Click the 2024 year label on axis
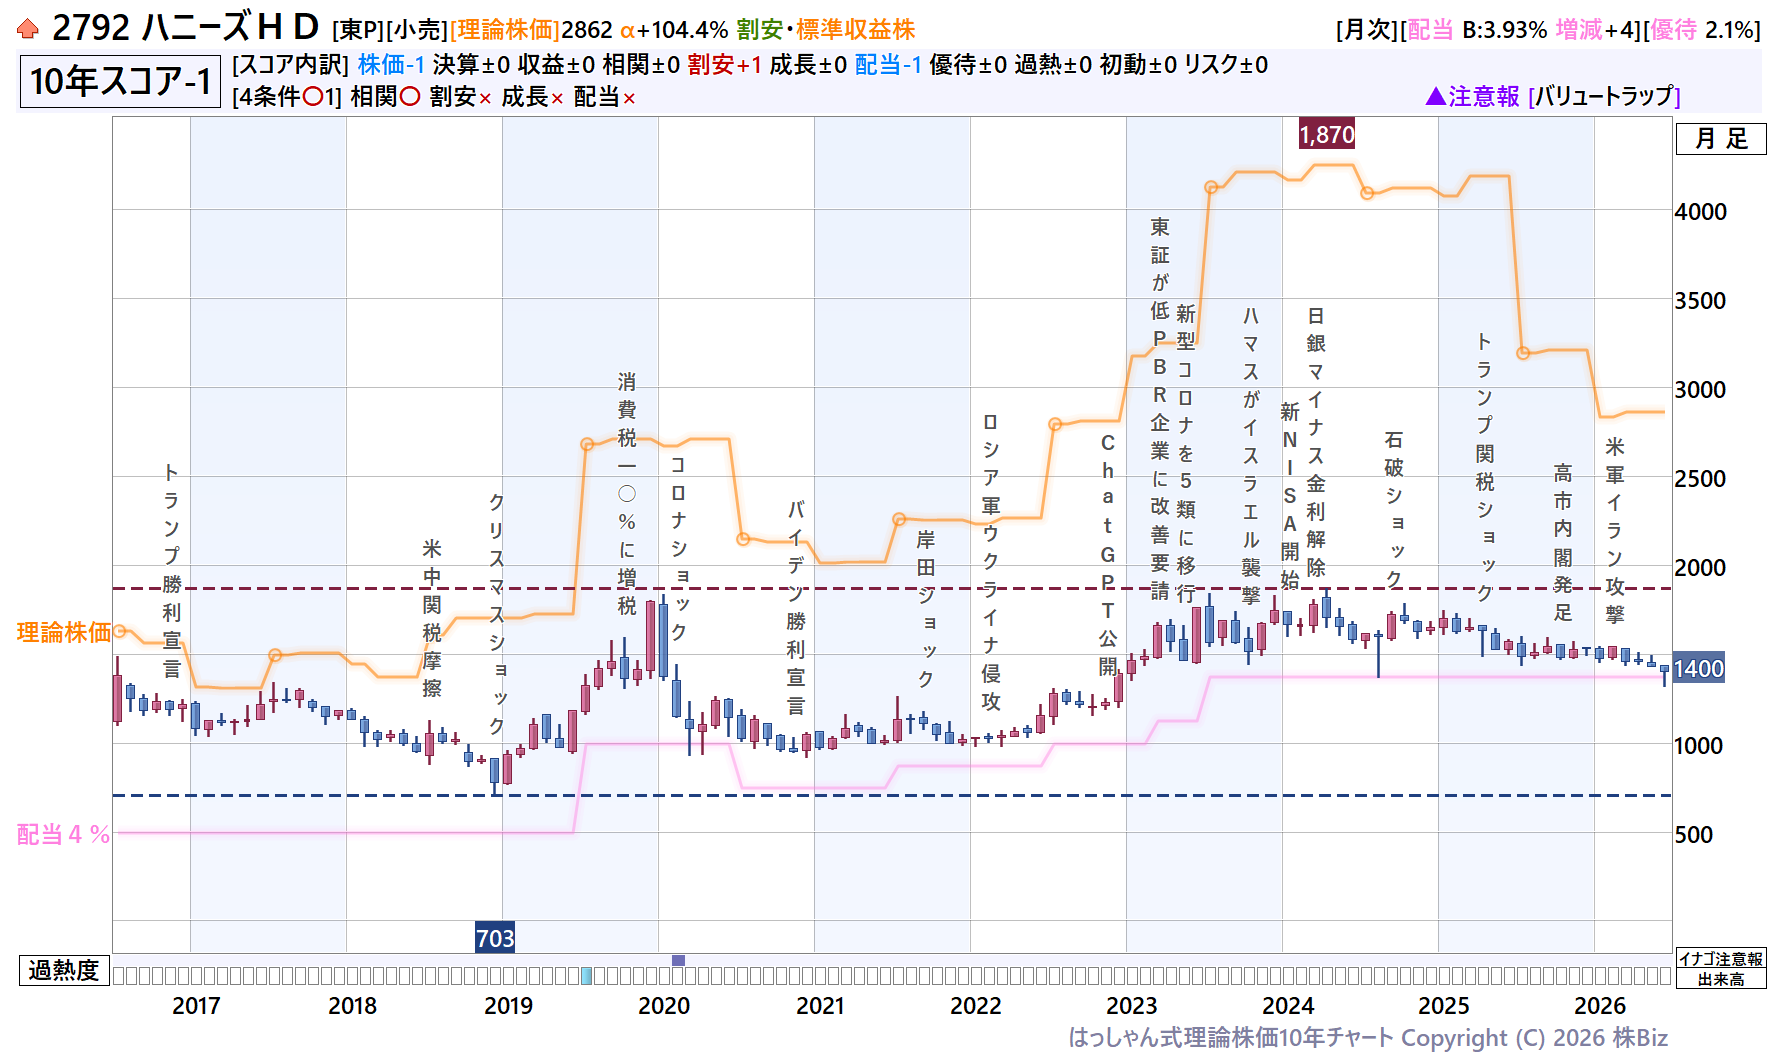1780x1054 pixels. [x=1288, y=1006]
